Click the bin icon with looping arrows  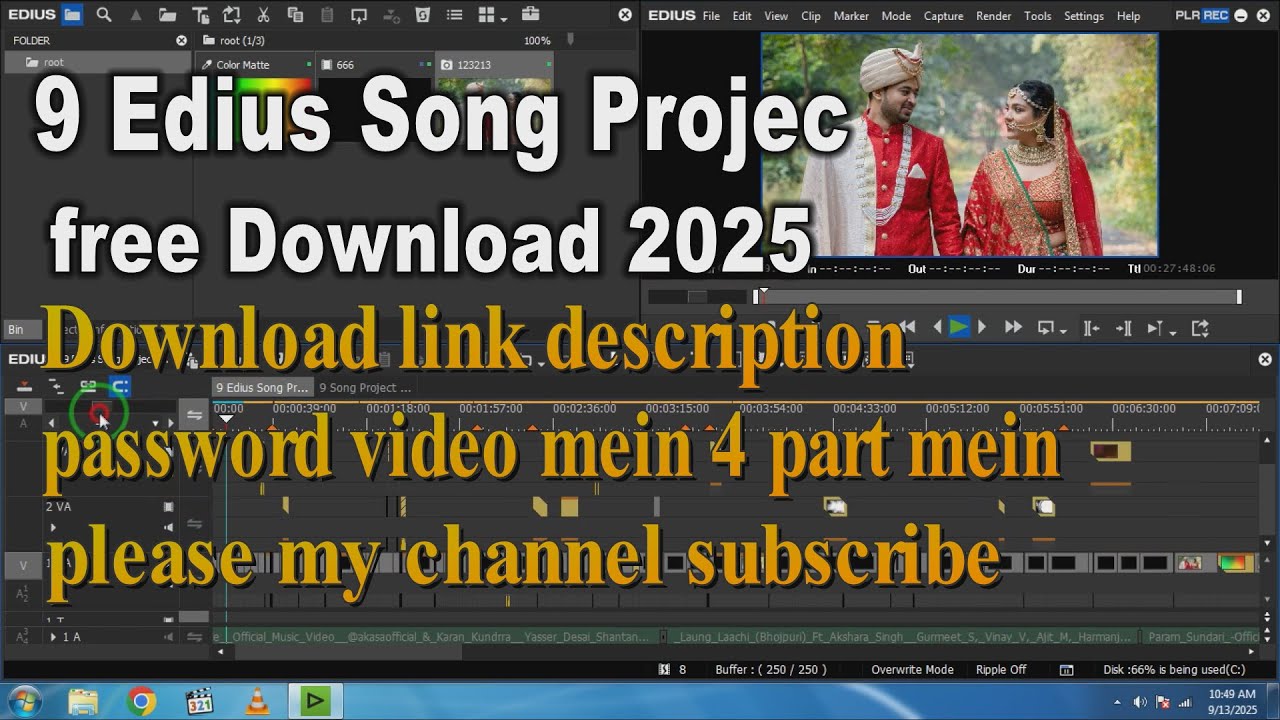[x=231, y=14]
